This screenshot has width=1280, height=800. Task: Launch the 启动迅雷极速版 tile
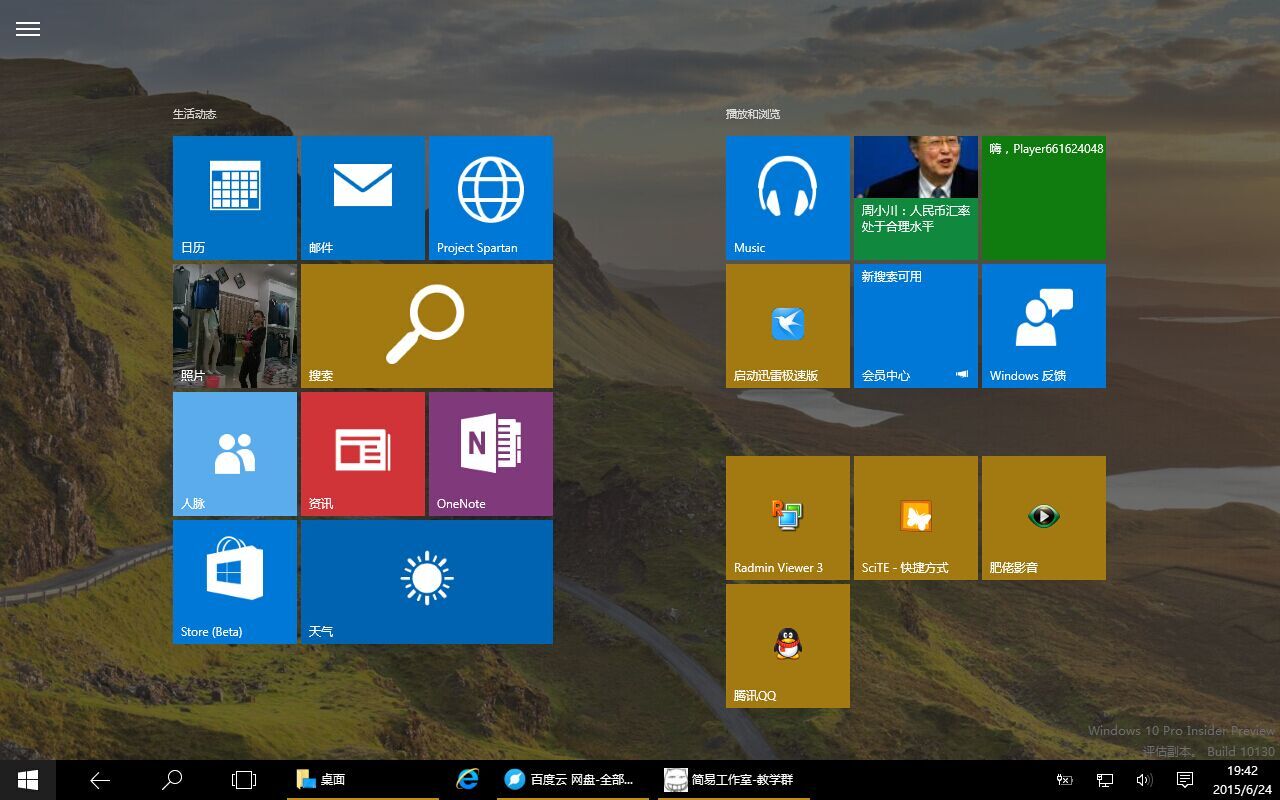(788, 326)
